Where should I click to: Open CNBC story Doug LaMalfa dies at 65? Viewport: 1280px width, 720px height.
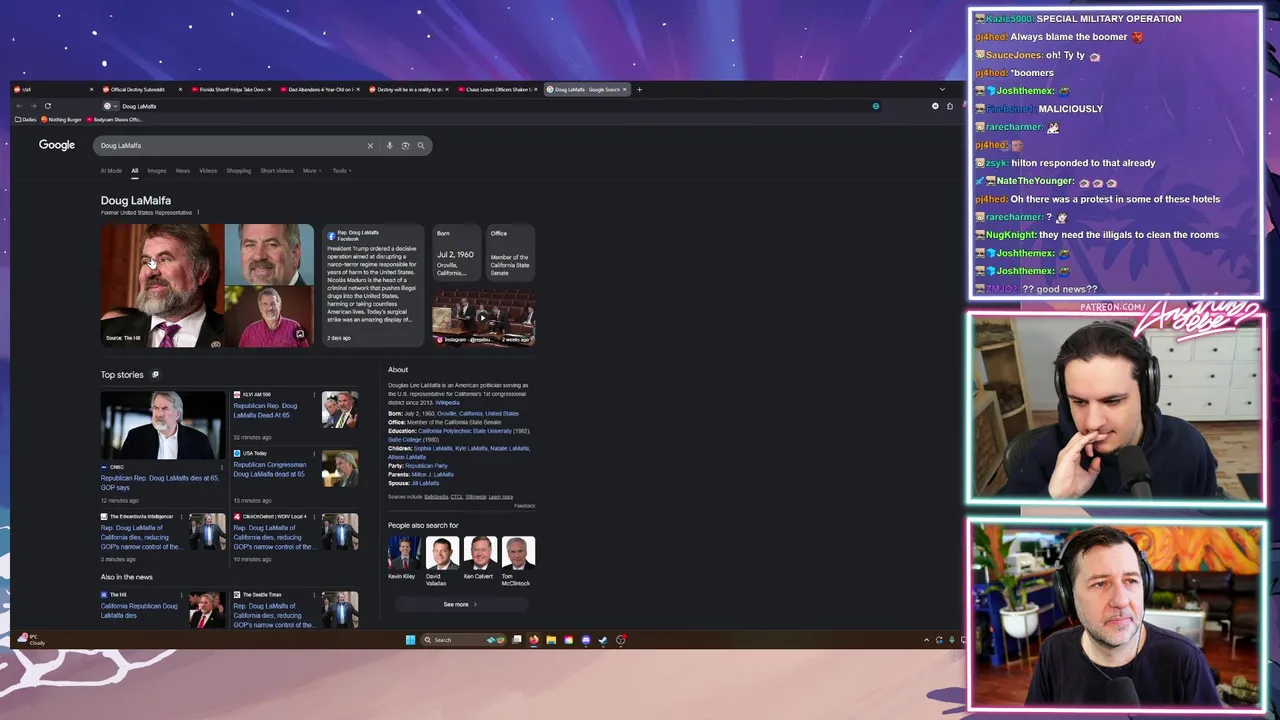(159, 482)
